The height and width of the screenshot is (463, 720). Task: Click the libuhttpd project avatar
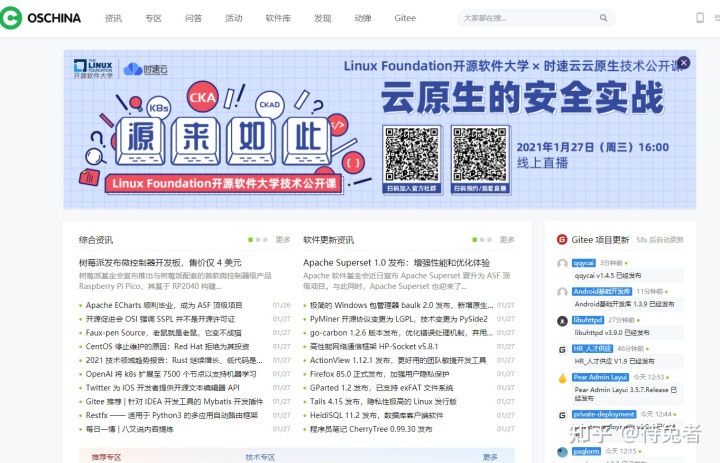(562, 321)
